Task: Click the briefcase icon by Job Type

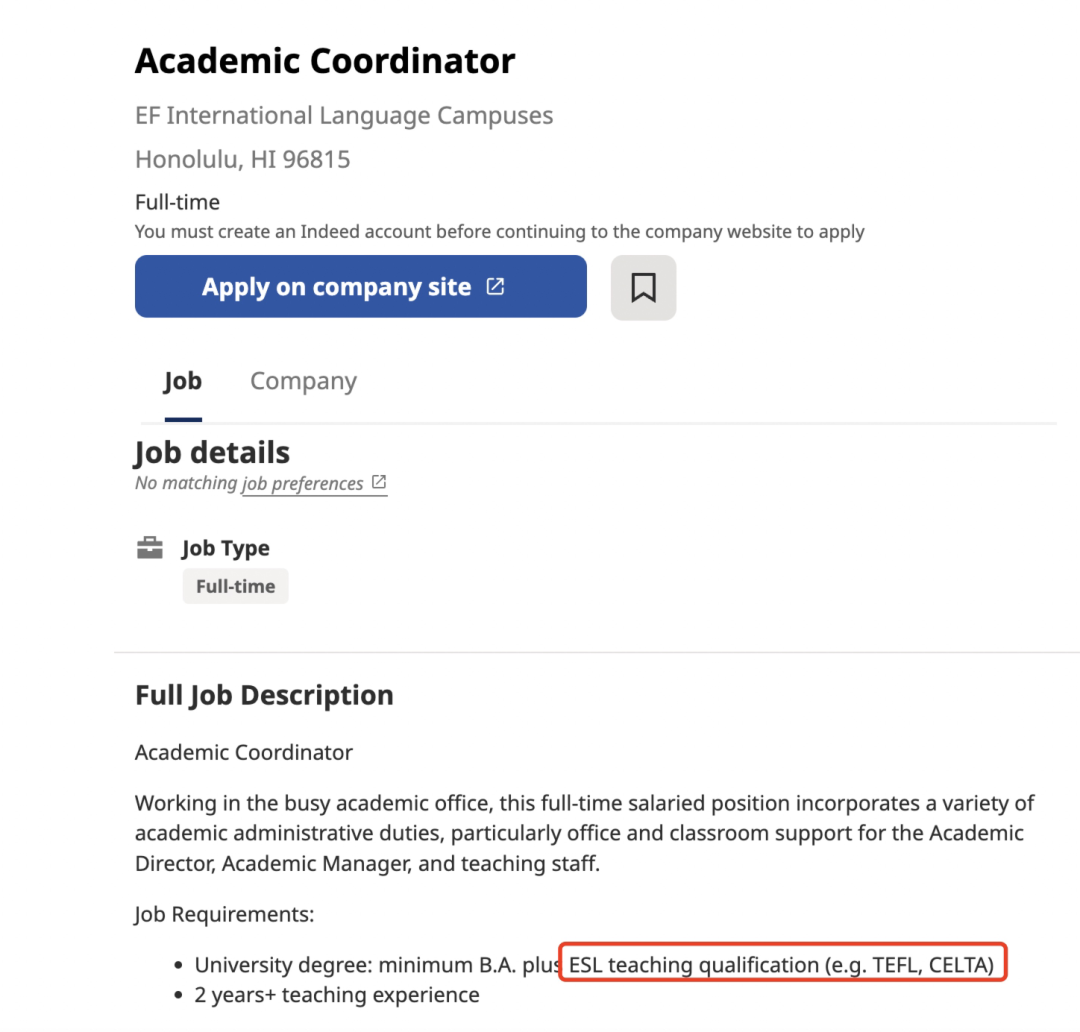Action: click(x=149, y=548)
